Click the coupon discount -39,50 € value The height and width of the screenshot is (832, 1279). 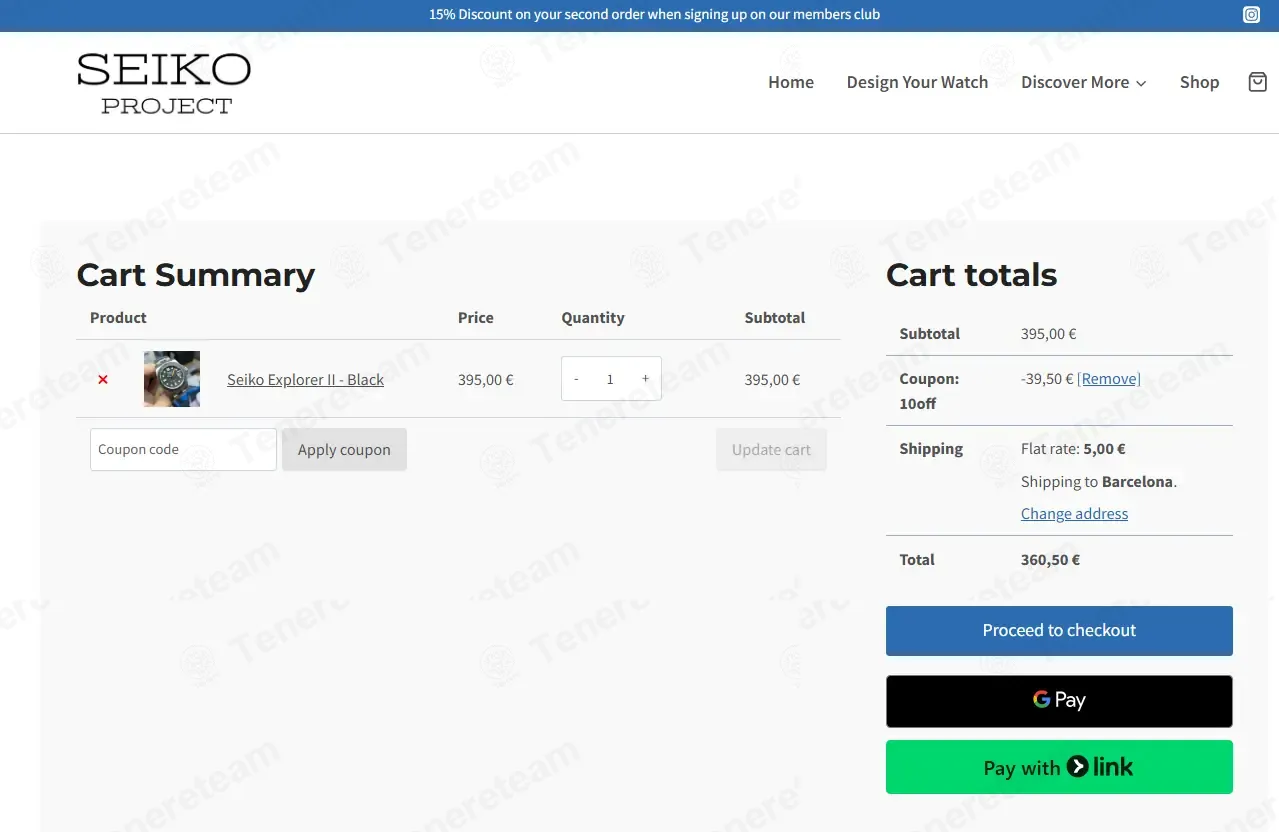click(x=1047, y=378)
